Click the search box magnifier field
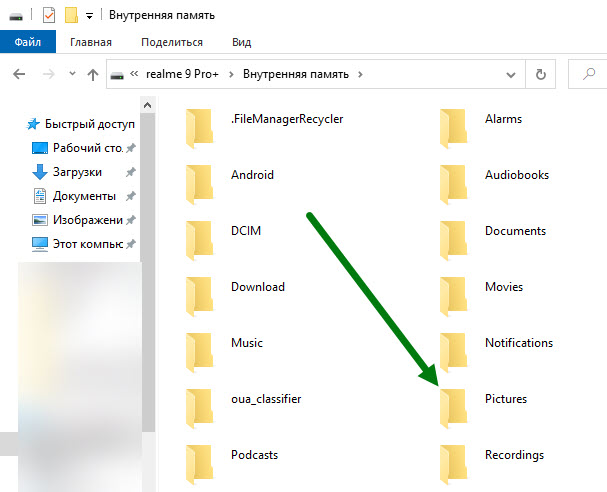Viewport: 607px width, 492px height. (x=588, y=74)
